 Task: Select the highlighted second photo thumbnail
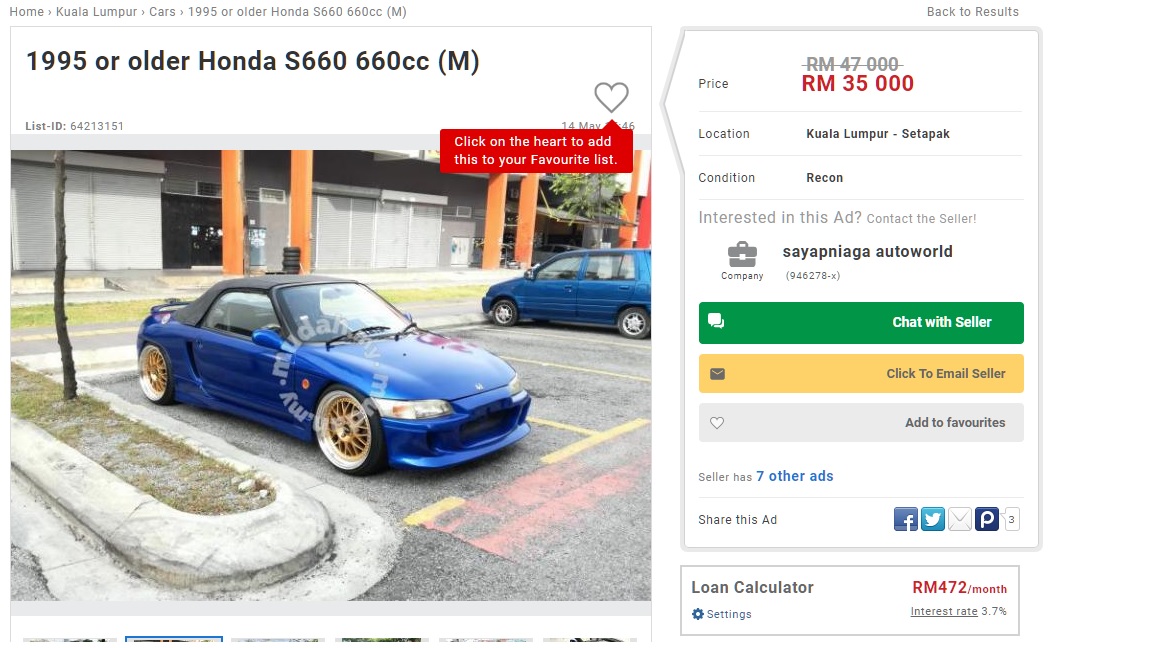pos(173,641)
